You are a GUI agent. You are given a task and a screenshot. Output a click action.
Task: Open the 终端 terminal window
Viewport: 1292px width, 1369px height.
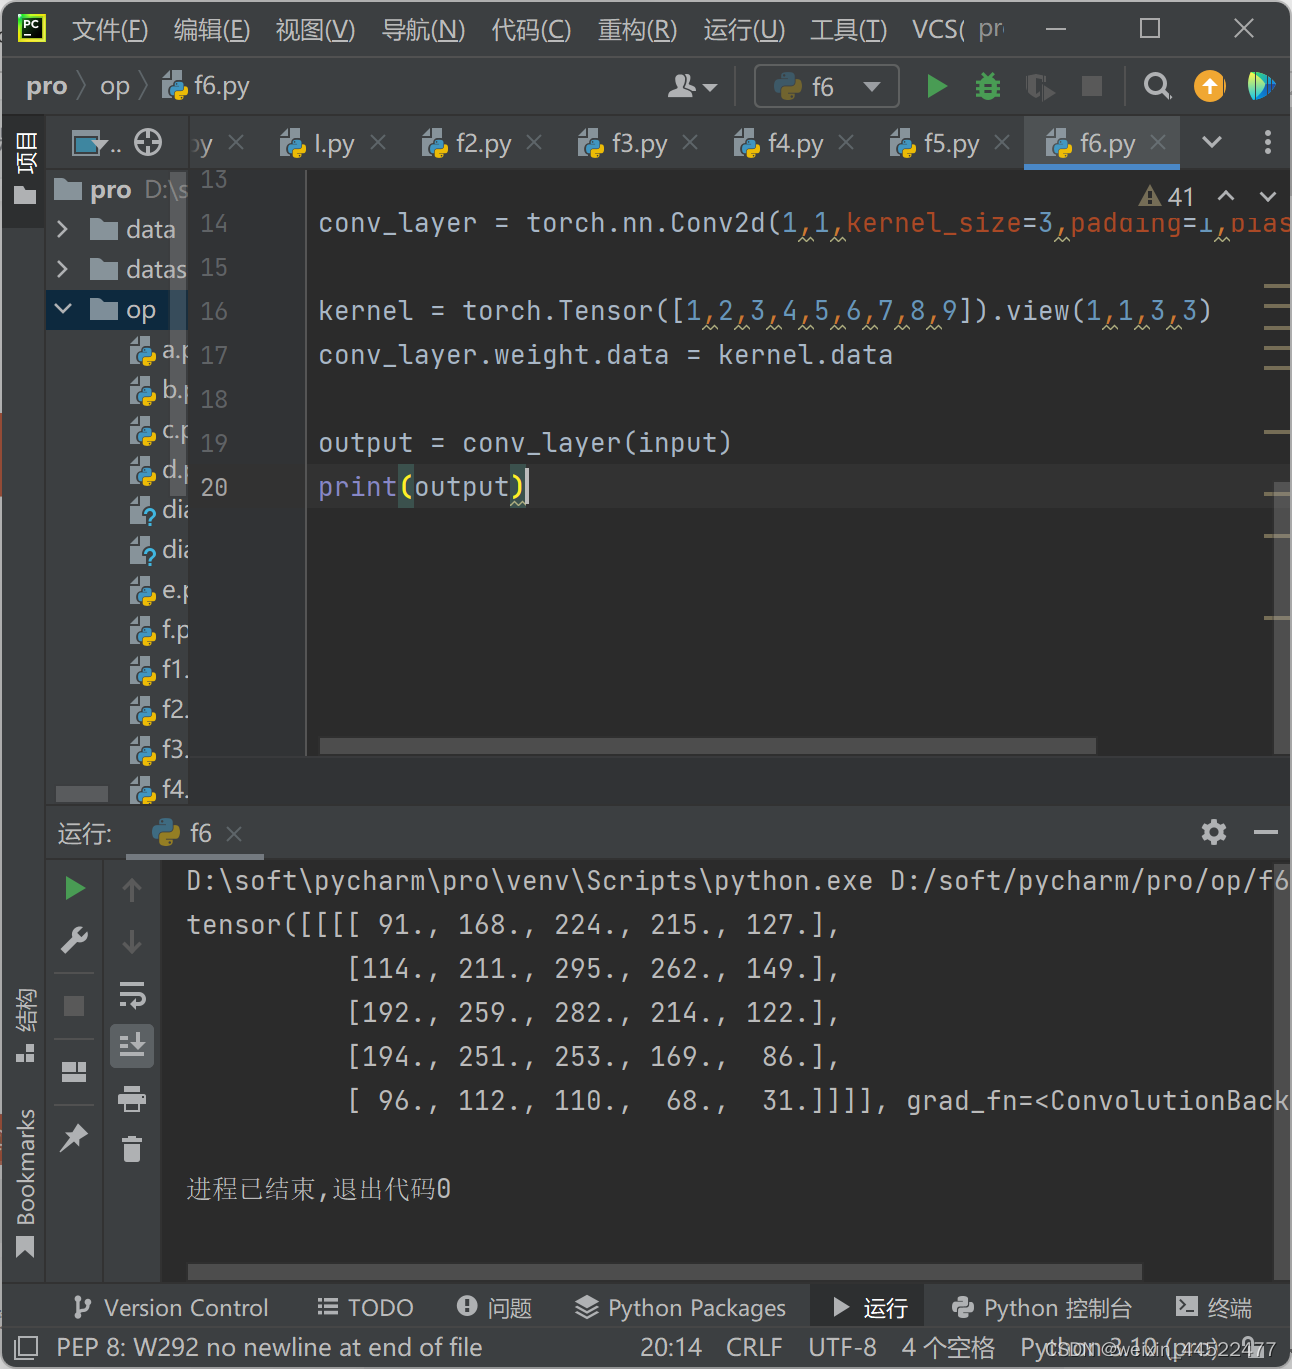tap(1214, 1307)
